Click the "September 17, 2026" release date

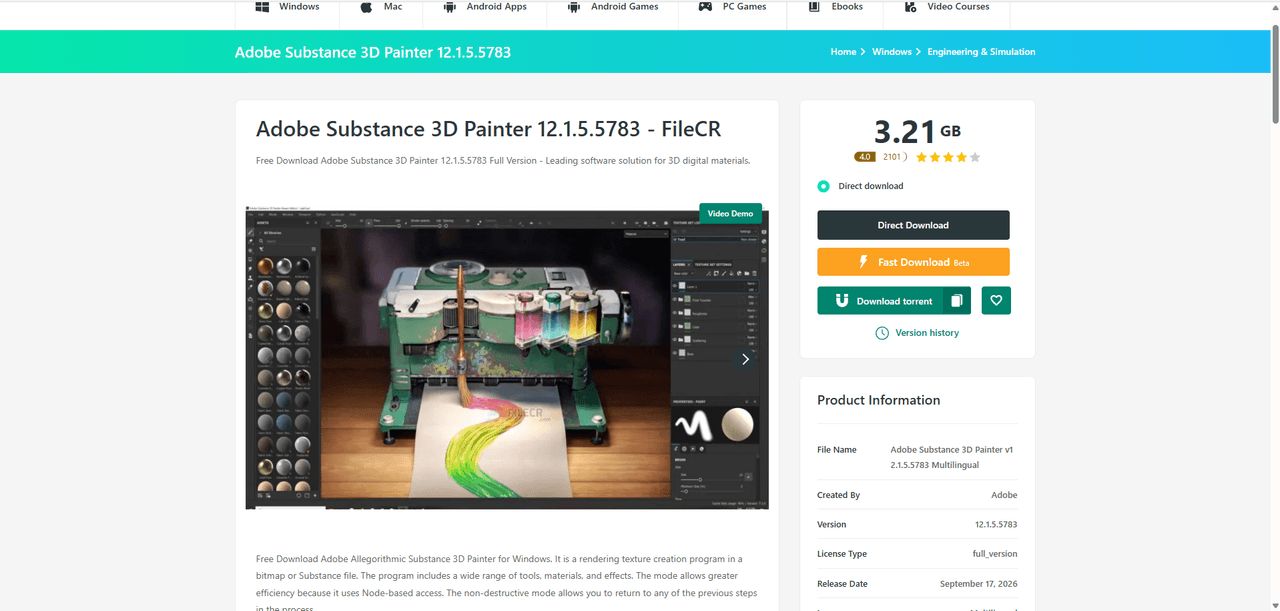click(x=979, y=584)
